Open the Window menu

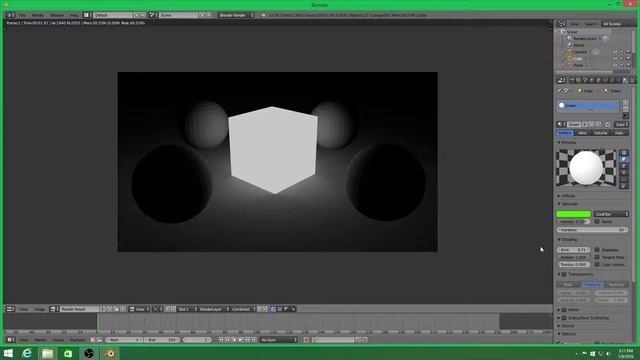click(x=57, y=15)
